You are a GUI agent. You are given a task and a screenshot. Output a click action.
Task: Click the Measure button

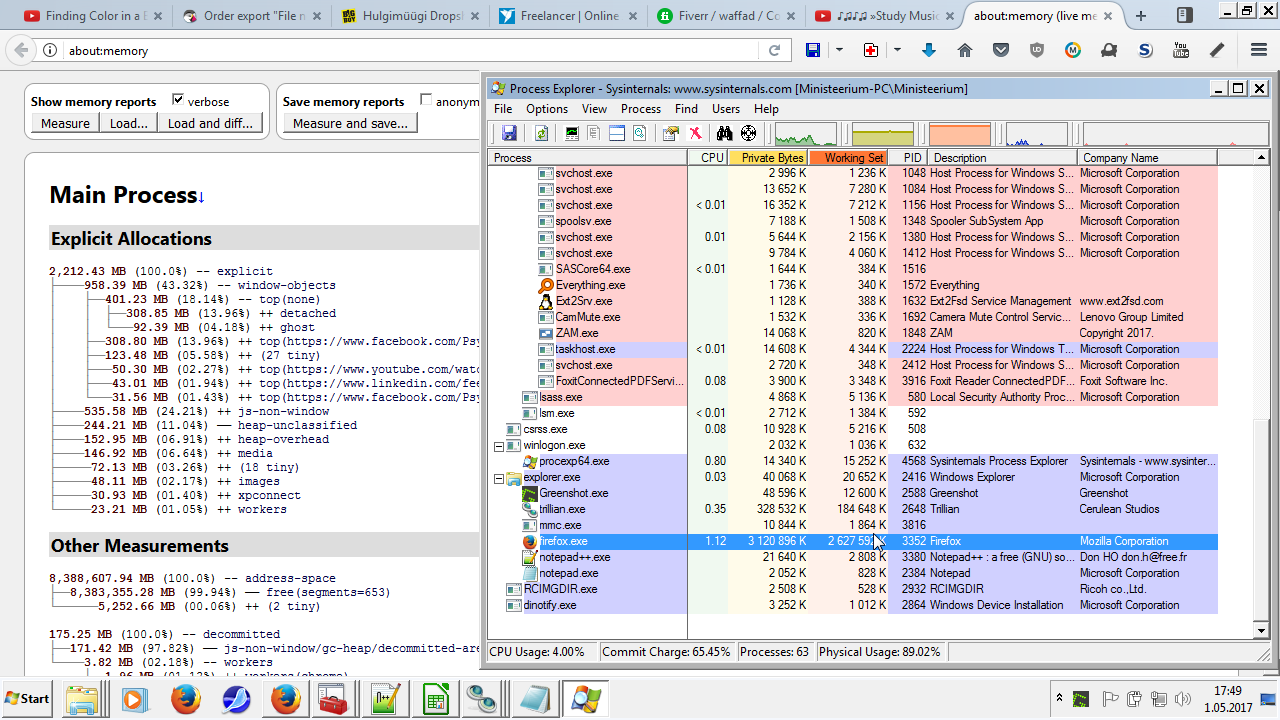[65, 123]
